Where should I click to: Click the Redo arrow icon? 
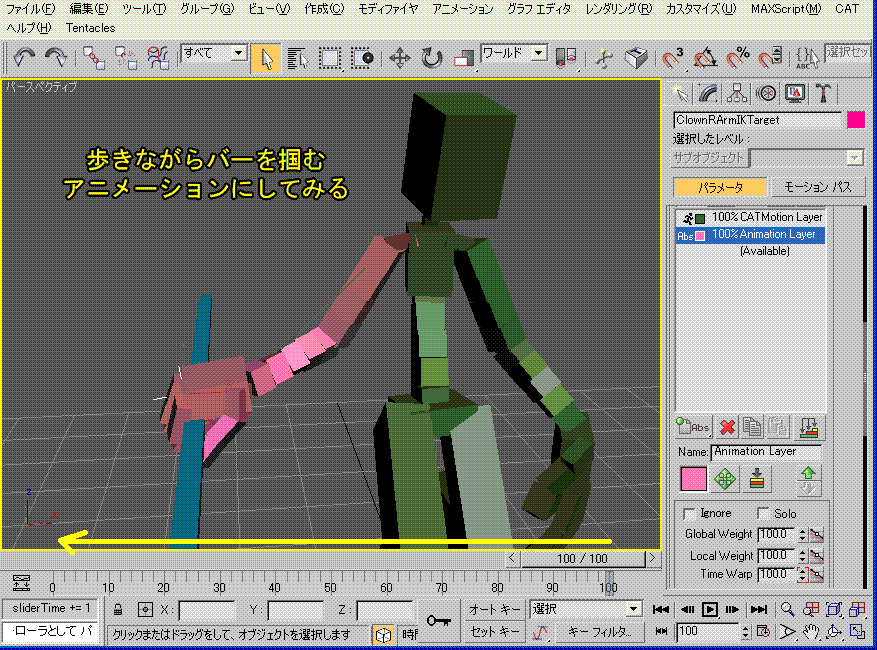tap(56, 57)
